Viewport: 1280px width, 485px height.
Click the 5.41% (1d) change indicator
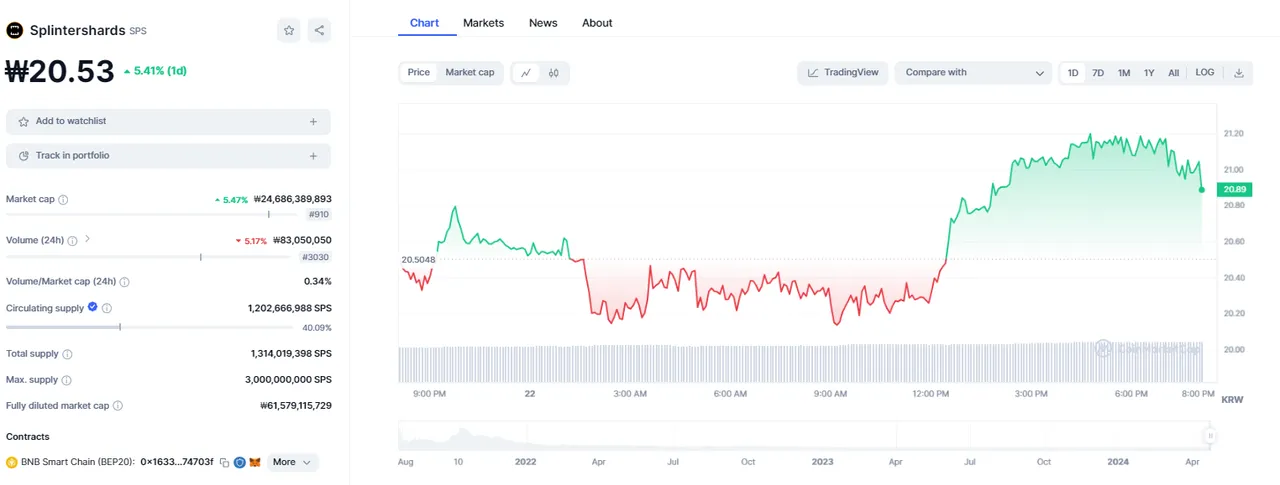pos(155,71)
